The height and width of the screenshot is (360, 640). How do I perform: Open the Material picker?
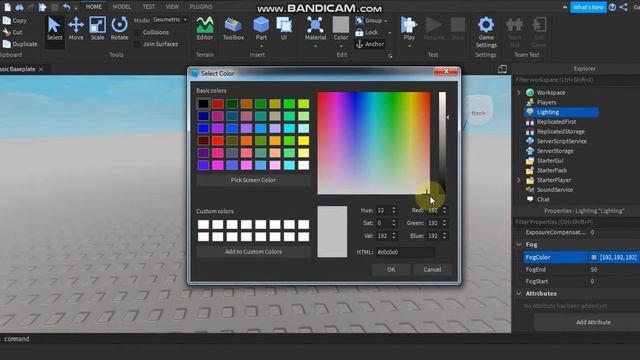[x=315, y=29]
